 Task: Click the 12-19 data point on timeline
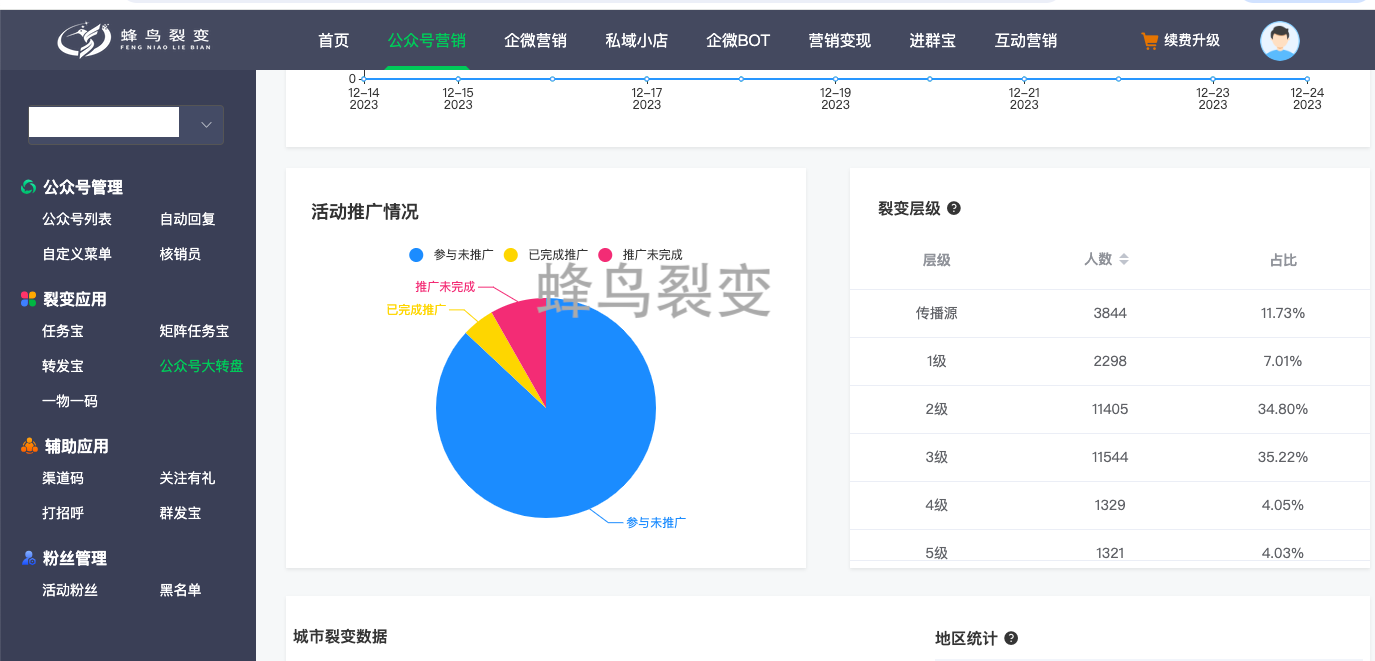835,79
